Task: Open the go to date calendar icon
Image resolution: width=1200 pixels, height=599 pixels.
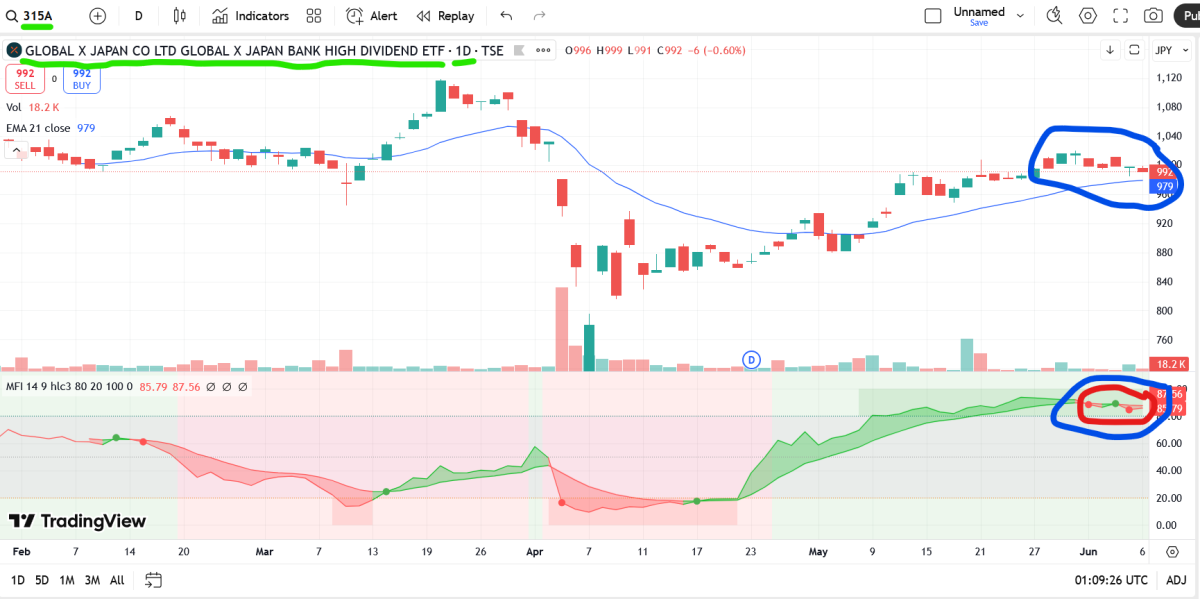Action: tap(153, 580)
